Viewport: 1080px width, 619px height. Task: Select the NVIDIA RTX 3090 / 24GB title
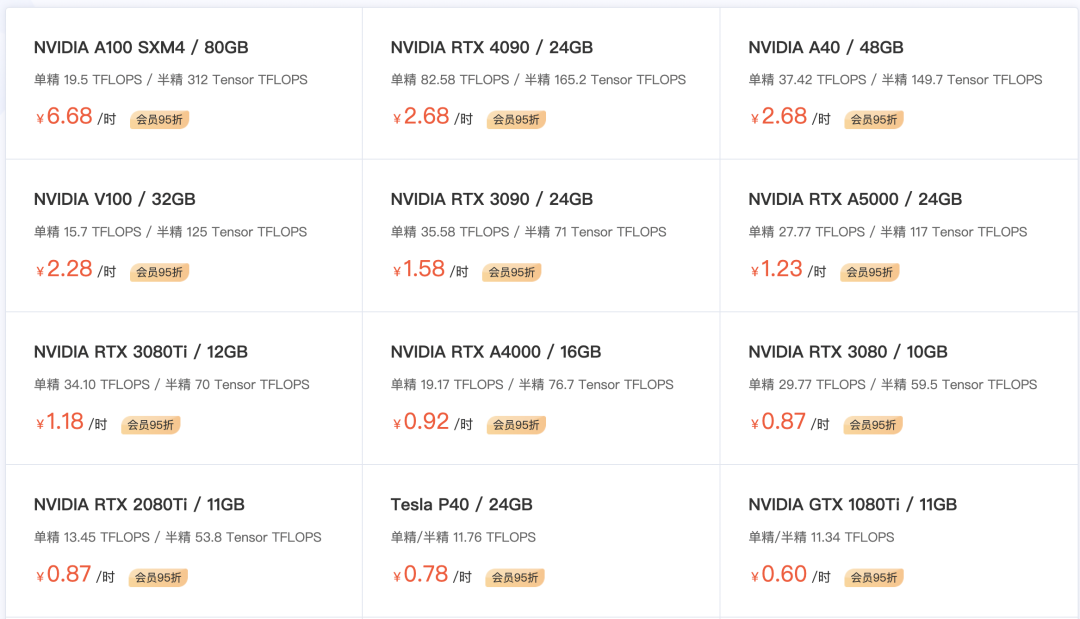[x=491, y=199]
